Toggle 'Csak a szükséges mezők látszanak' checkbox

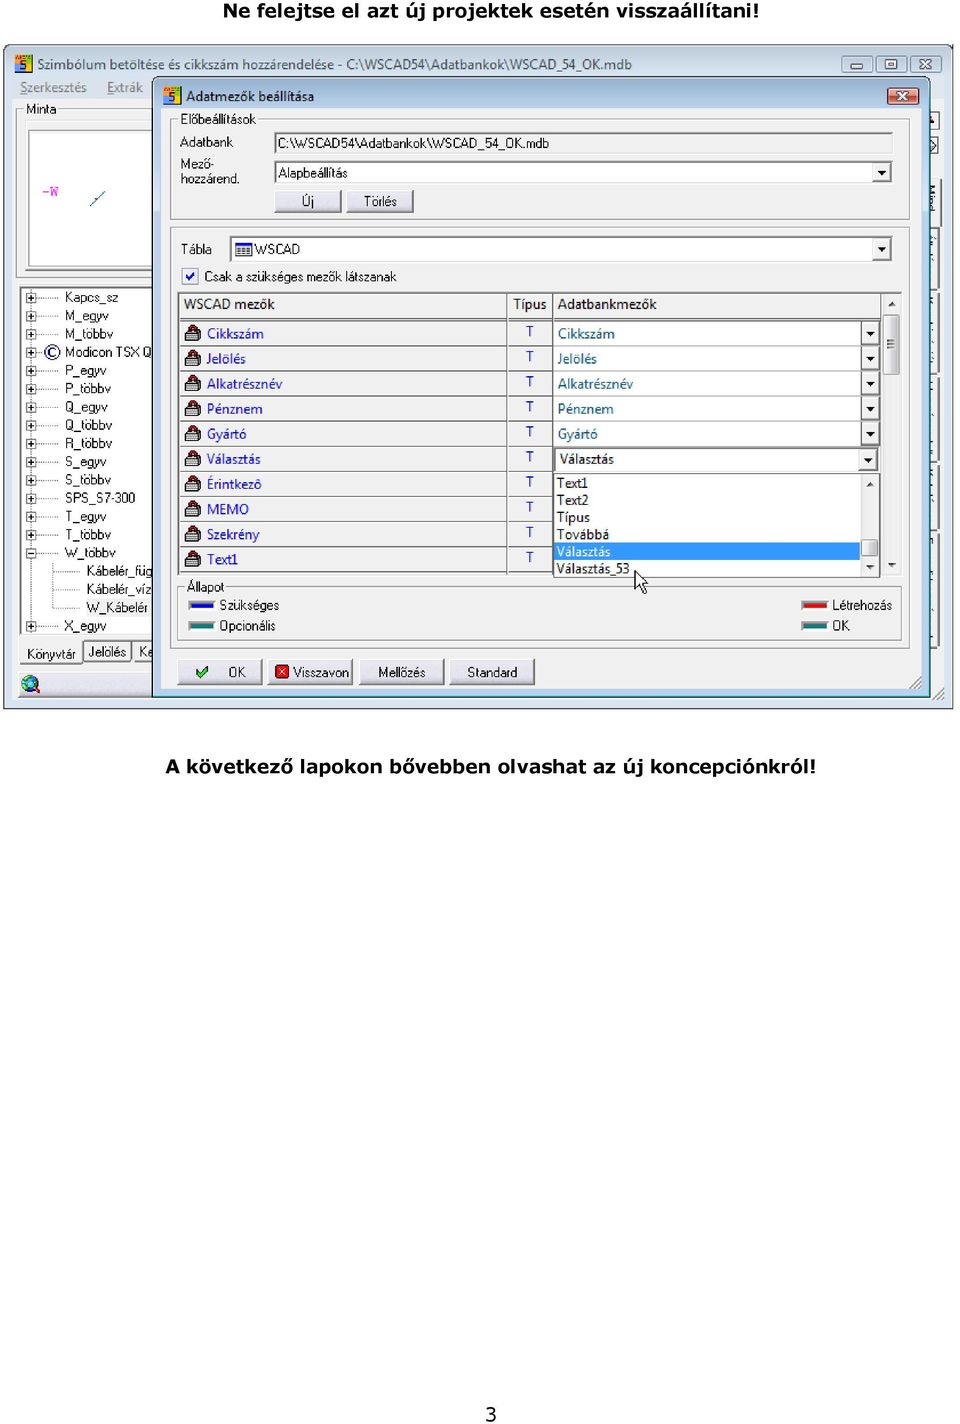pos(190,276)
